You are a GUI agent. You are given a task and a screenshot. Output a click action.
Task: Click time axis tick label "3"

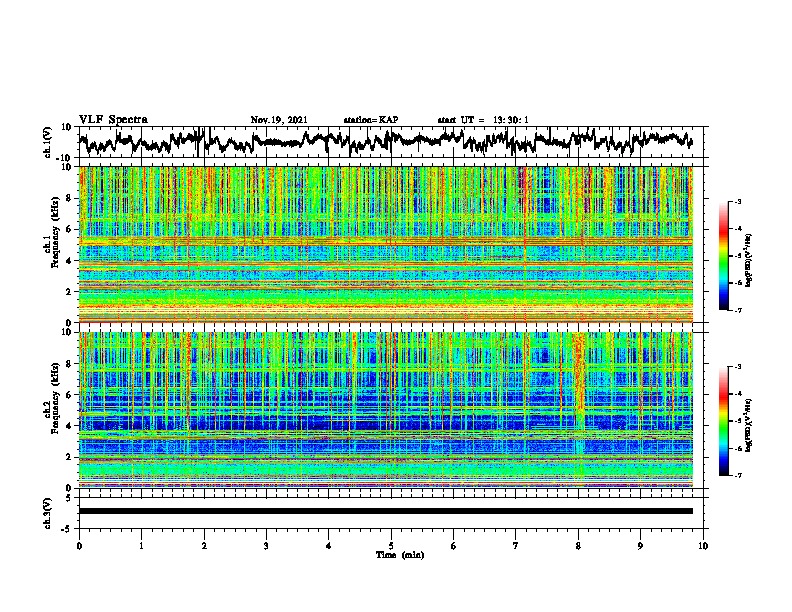click(266, 546)
